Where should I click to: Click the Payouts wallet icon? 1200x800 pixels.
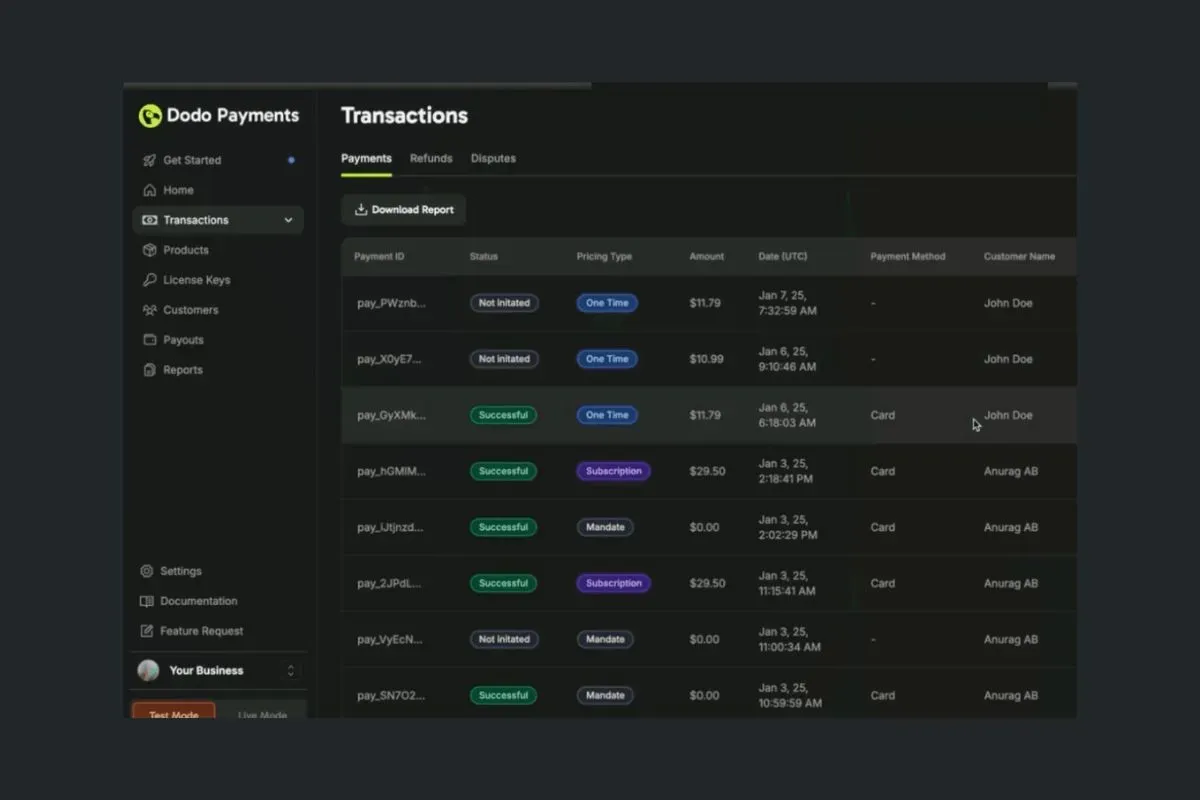pyautogui.click(x=149, y=340)
